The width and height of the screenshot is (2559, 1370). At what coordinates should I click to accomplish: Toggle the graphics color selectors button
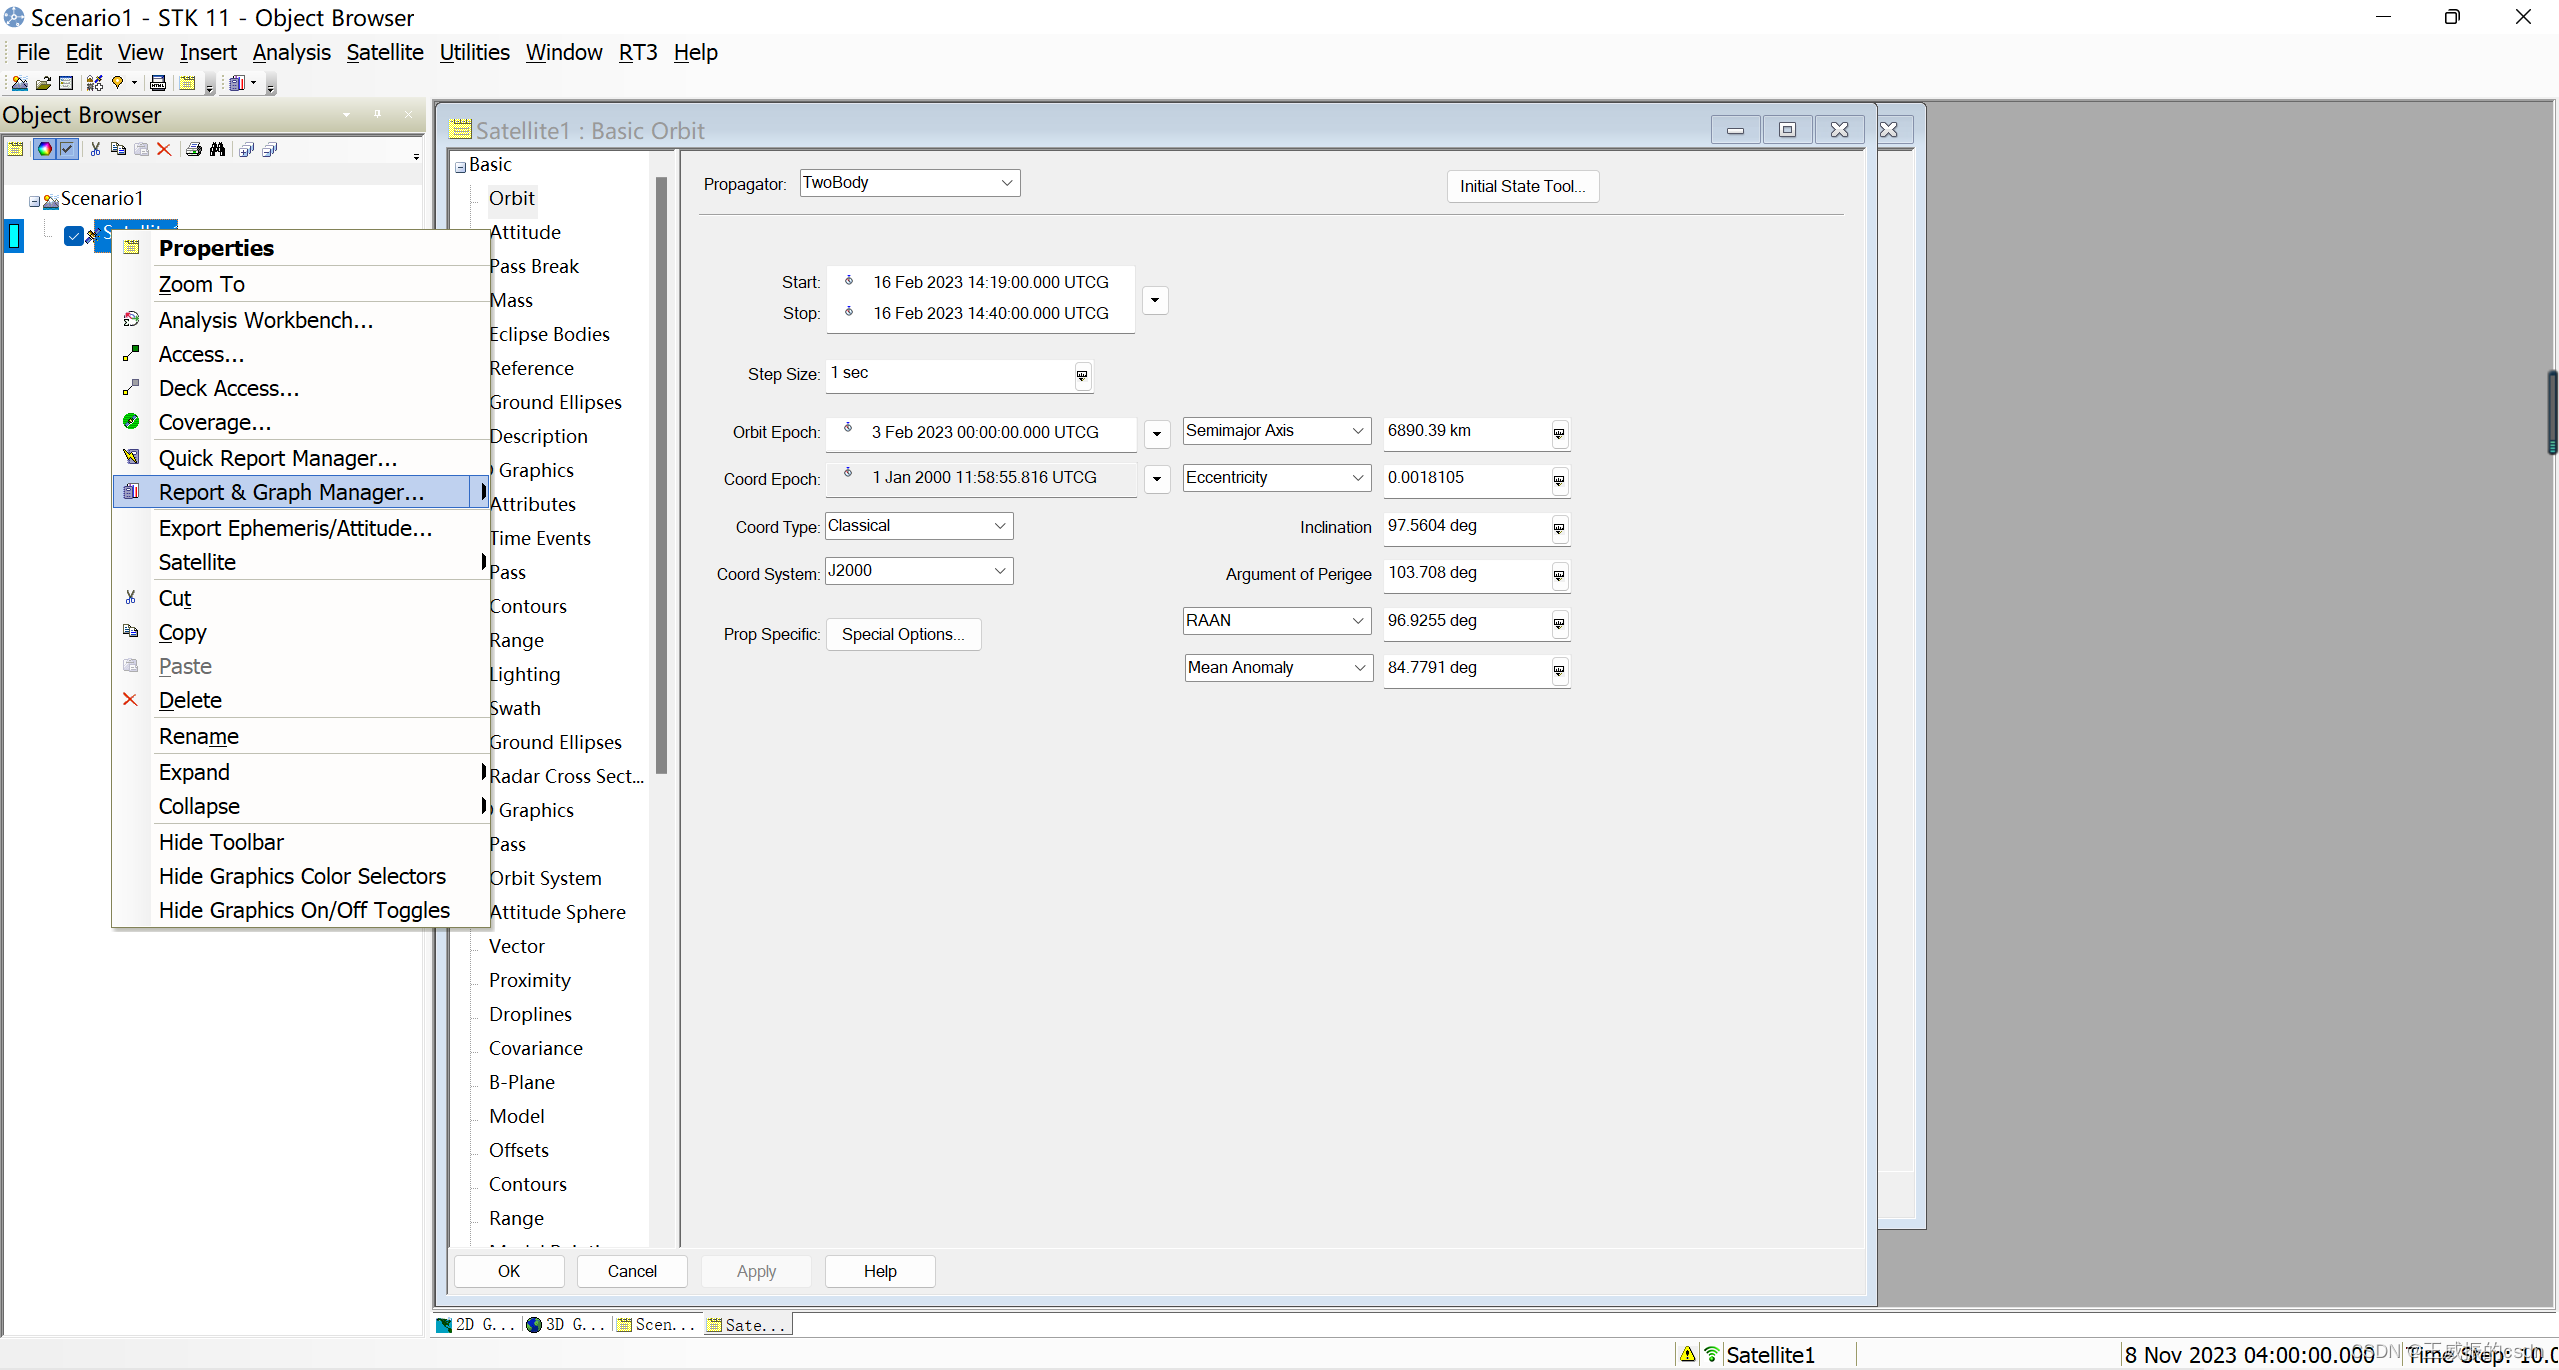coord(44,149)
